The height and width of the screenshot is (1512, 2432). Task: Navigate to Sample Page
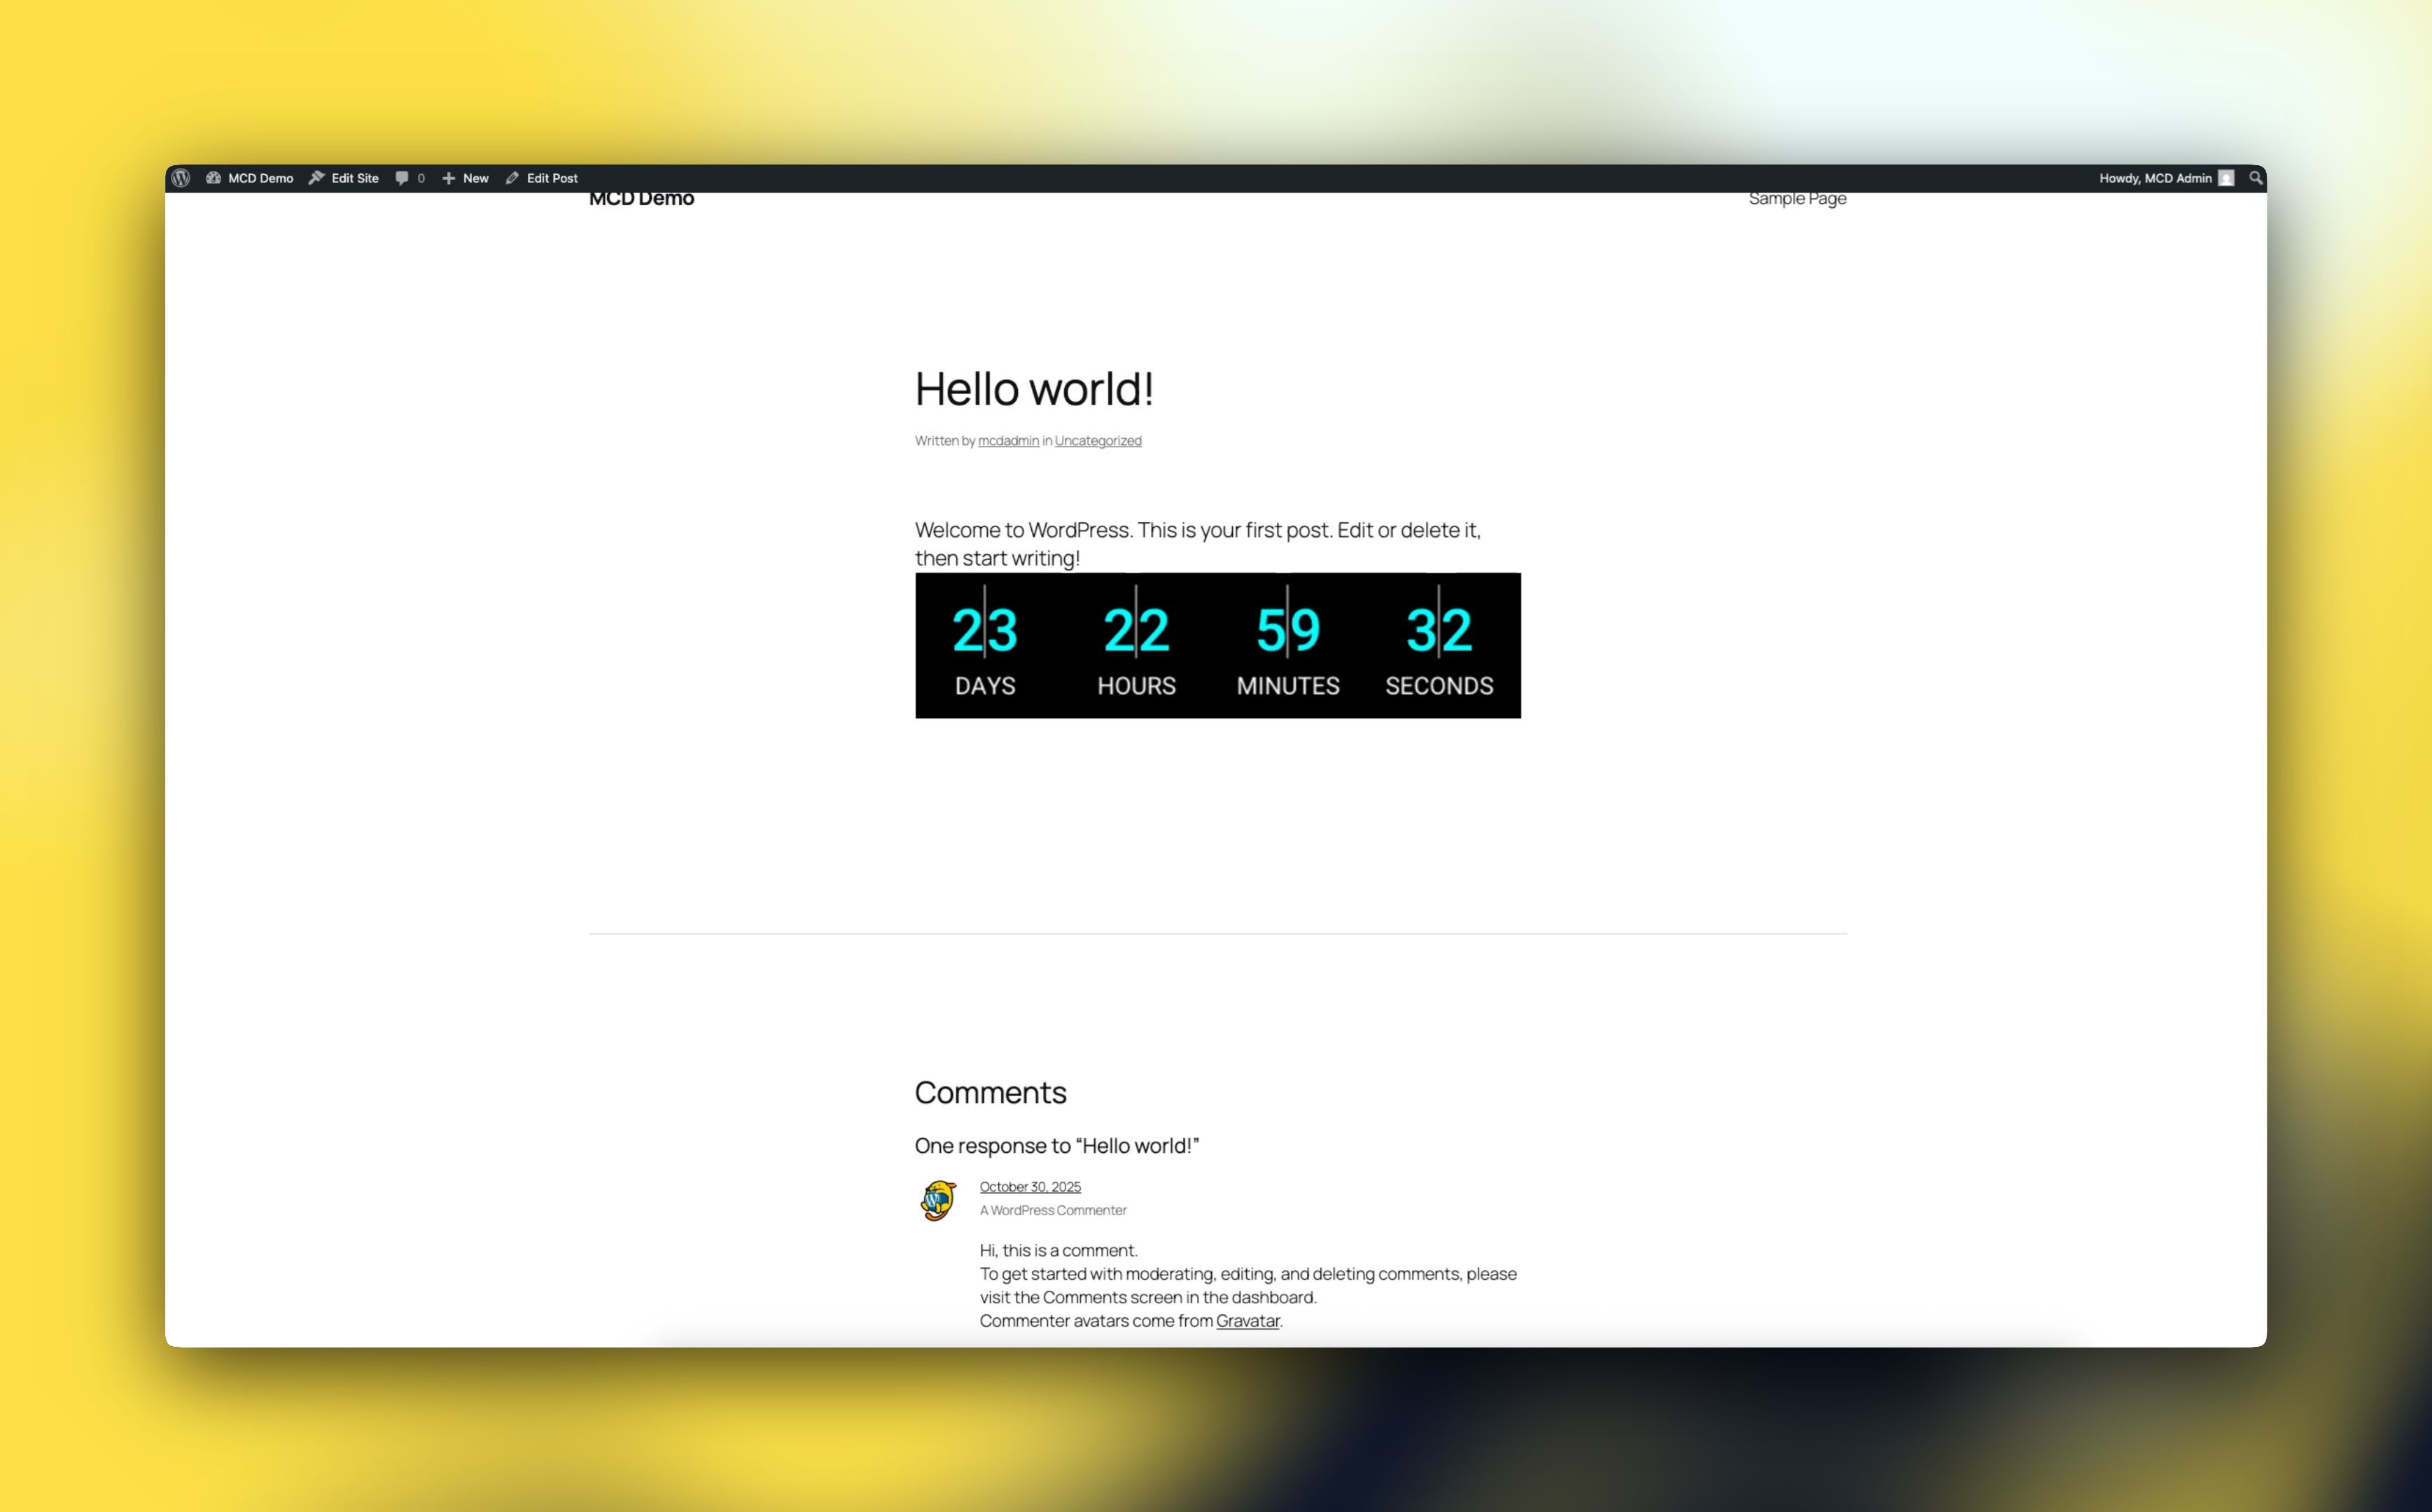1796,198
